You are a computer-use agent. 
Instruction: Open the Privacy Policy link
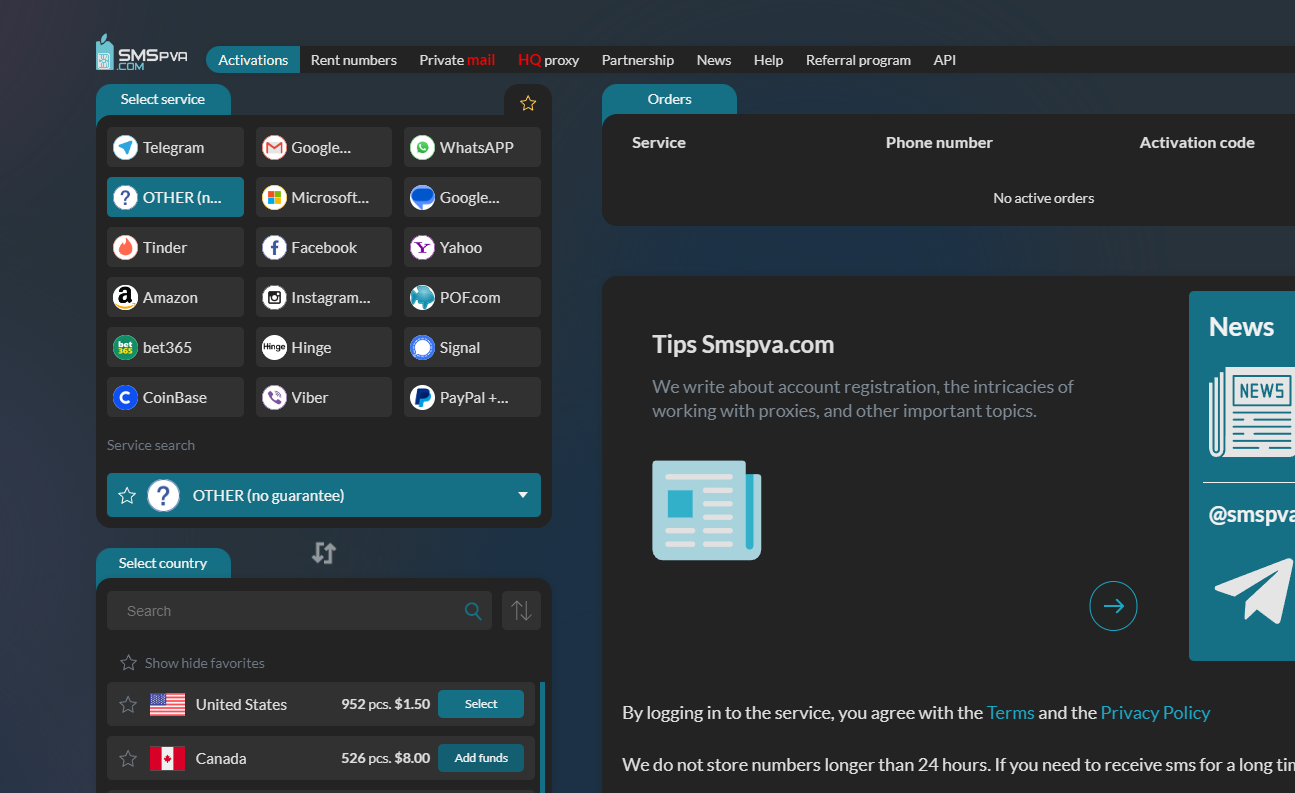tap(1155, 713)
